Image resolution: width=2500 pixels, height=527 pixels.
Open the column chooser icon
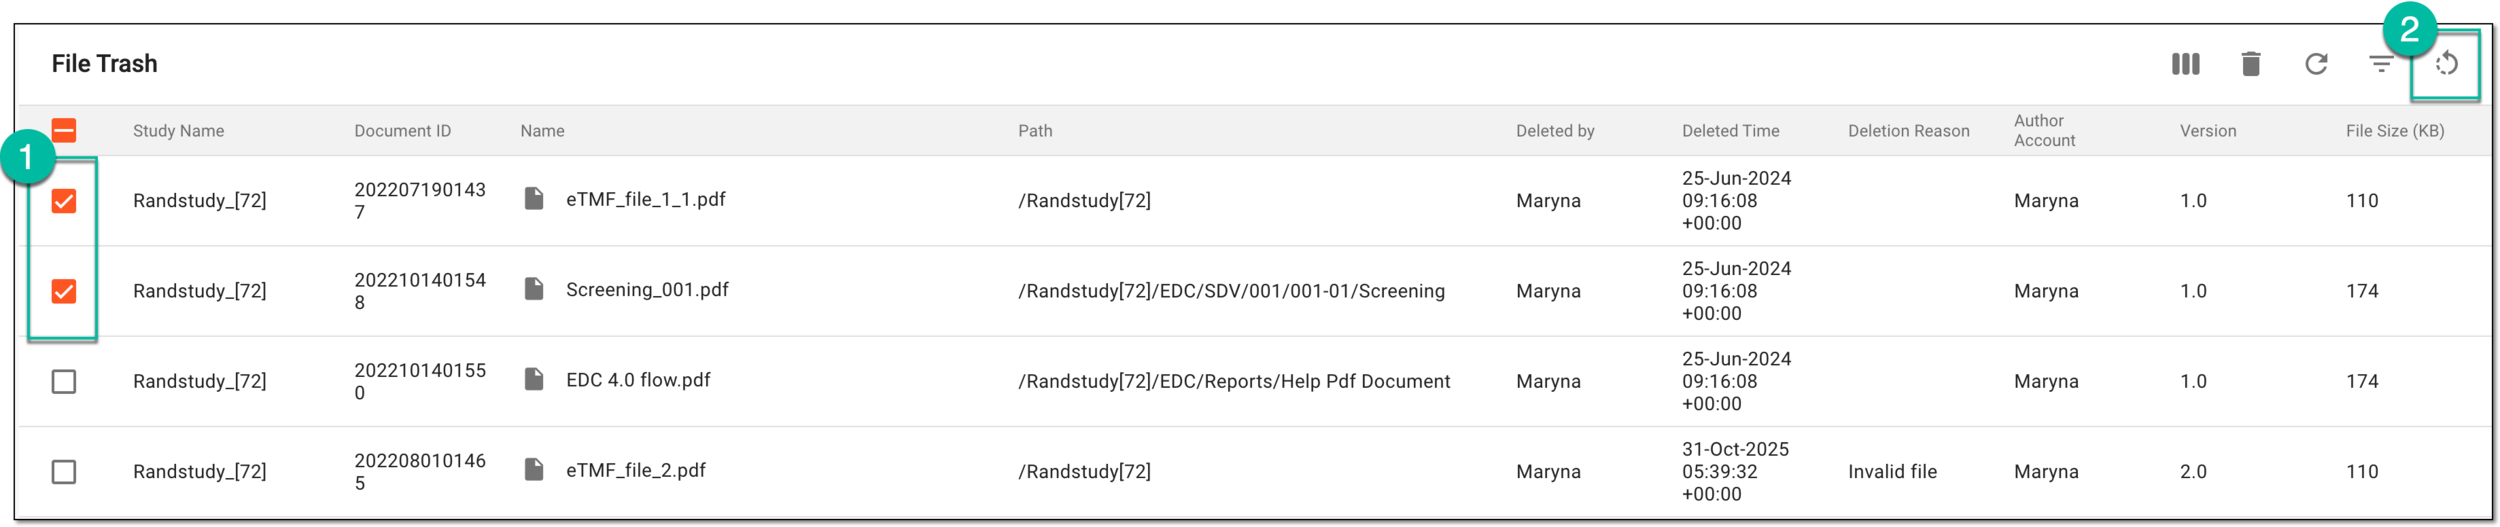2185,64
